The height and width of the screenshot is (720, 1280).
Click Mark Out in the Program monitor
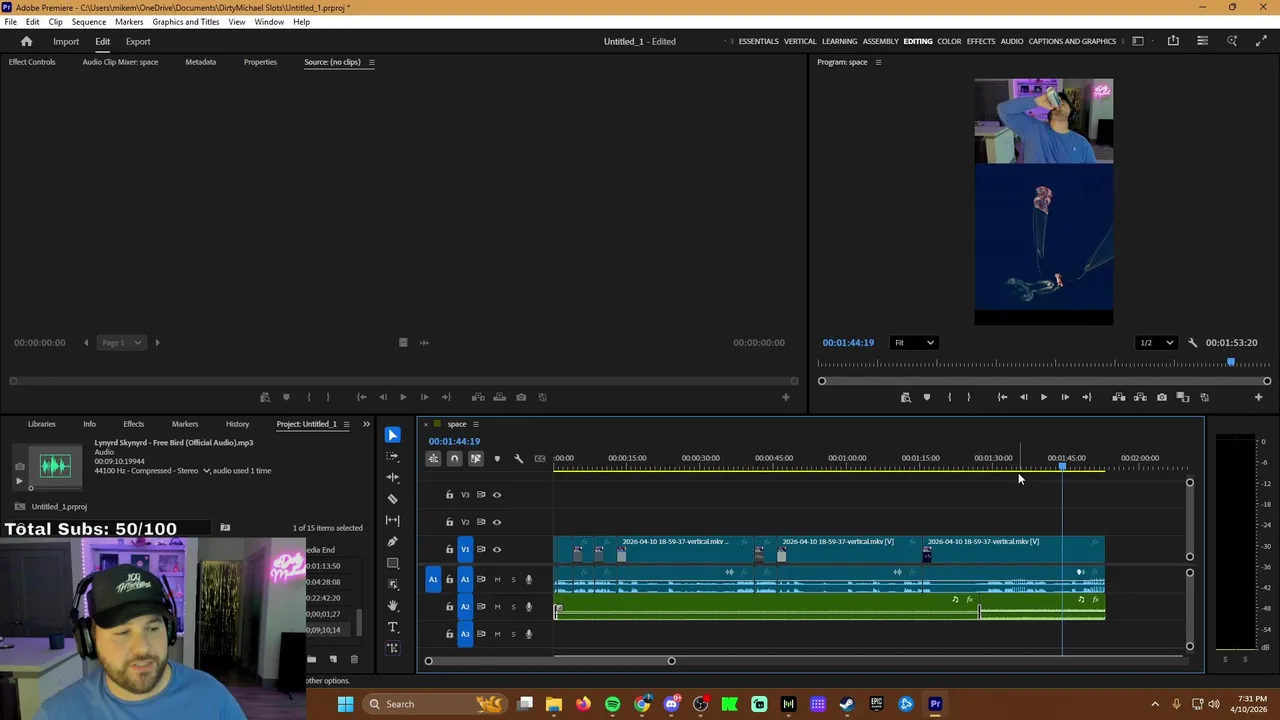click(x=968, y=397)
